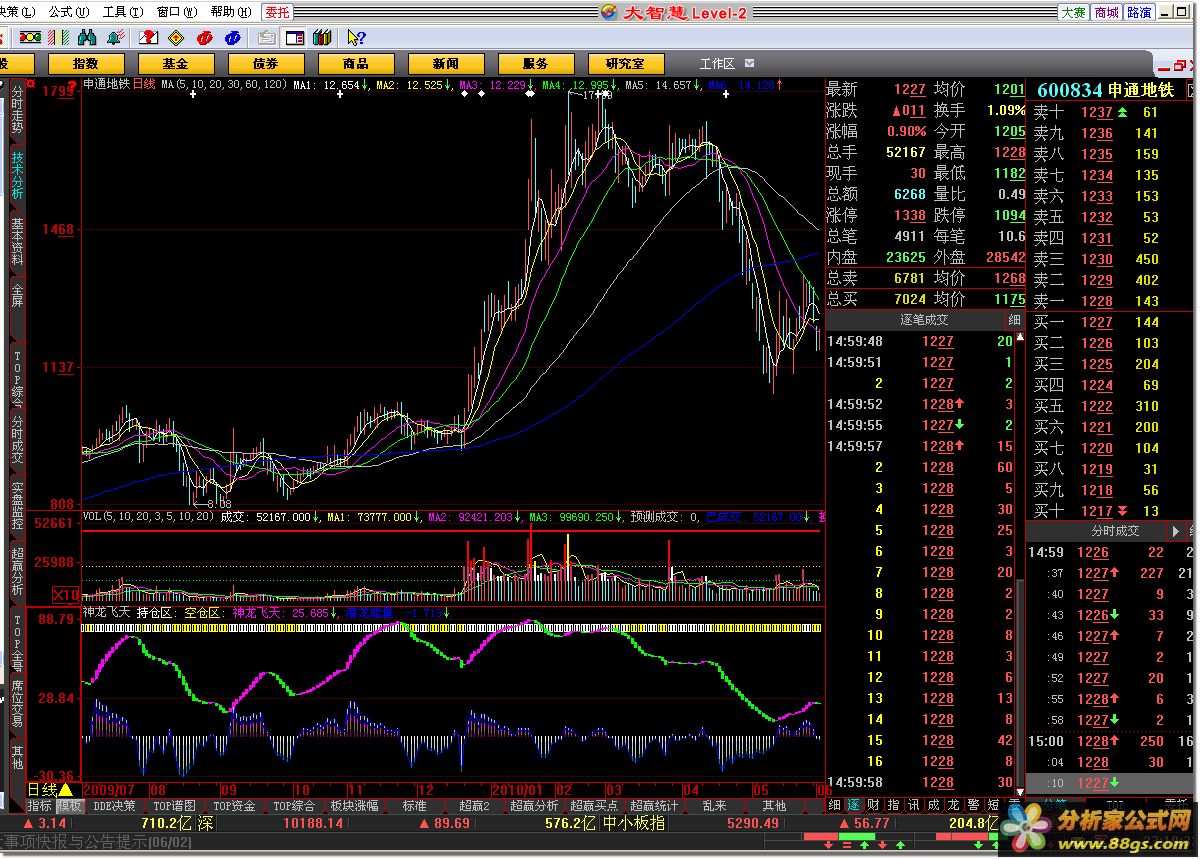Toggle the window layout icon in toolbar
This screenshot has height=859, width=1200.
coord(295,38)
